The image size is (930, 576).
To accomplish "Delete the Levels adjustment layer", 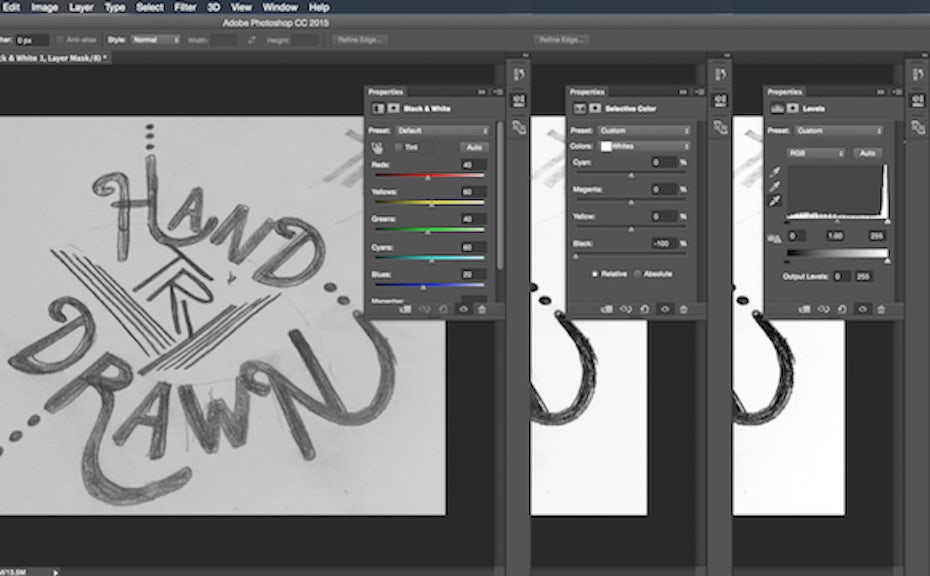I will click(880, 309).
